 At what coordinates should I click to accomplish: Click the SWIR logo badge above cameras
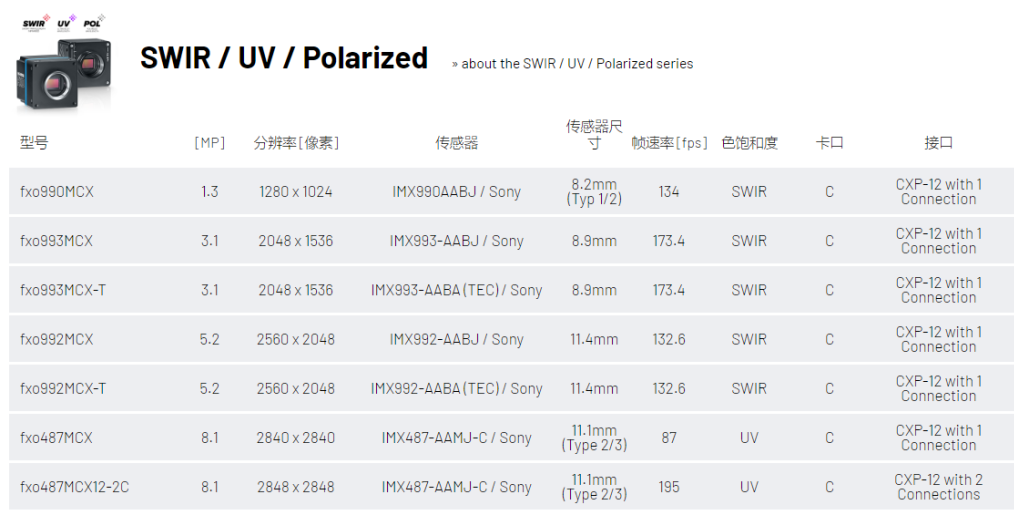(36, 23)
